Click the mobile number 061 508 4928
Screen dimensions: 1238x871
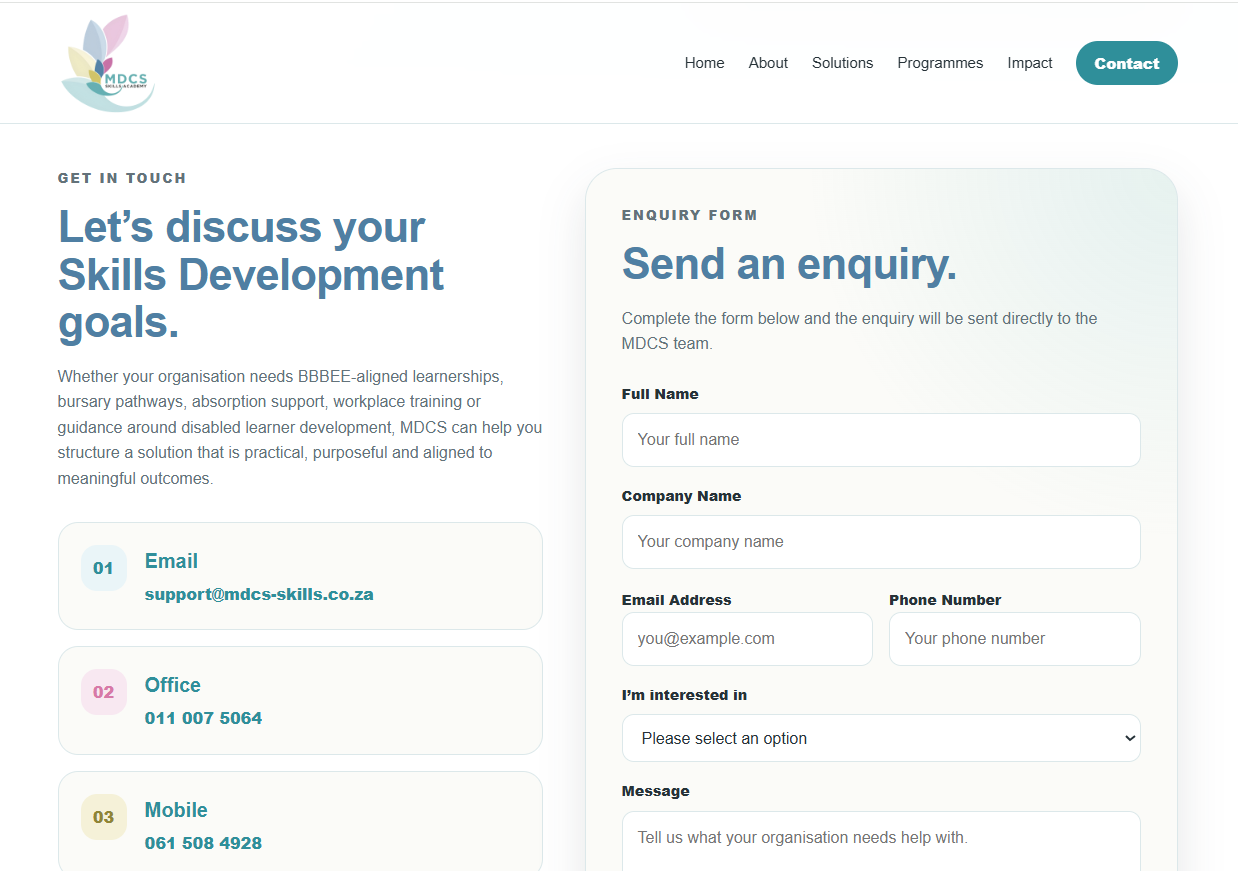(x=204, y=843)
